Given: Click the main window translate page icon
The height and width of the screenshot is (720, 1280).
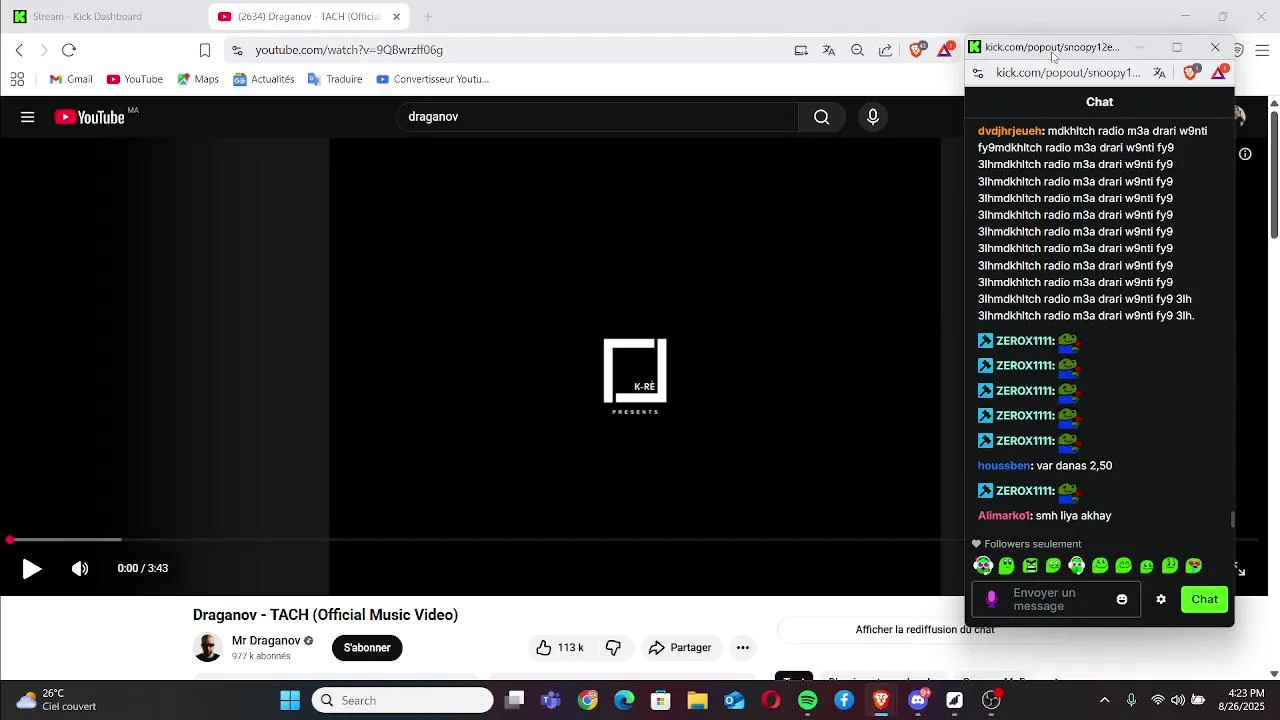Looking at the screenshot, I should [828, 50].
